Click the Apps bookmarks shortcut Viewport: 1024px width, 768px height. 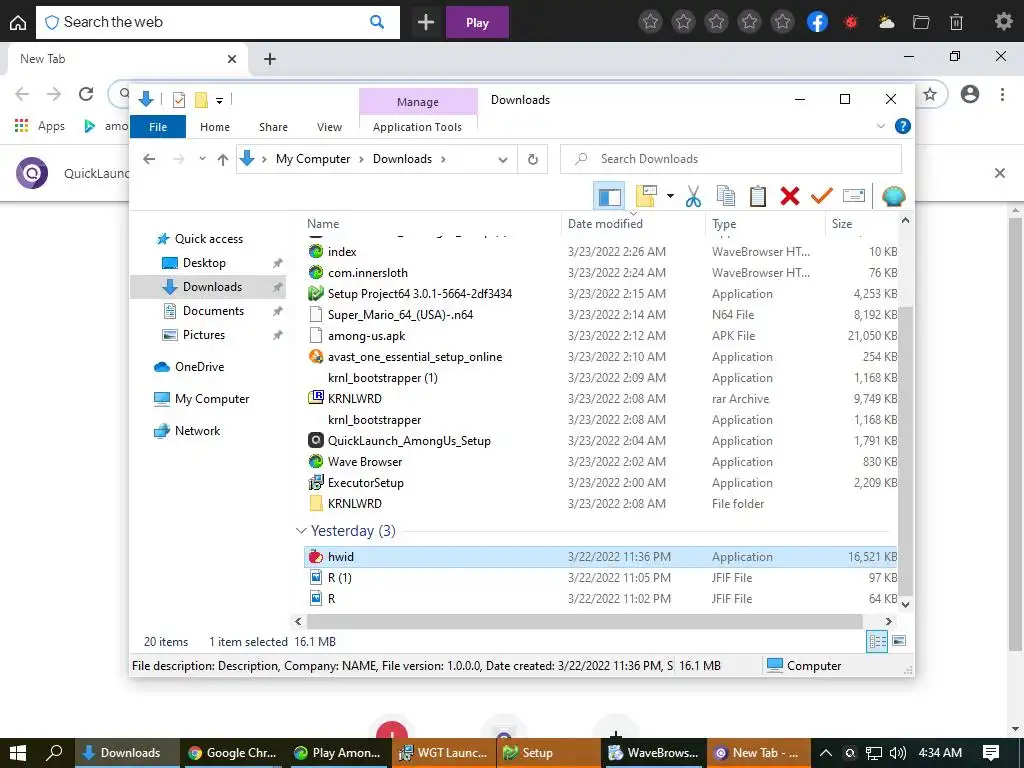click(40, 125)
